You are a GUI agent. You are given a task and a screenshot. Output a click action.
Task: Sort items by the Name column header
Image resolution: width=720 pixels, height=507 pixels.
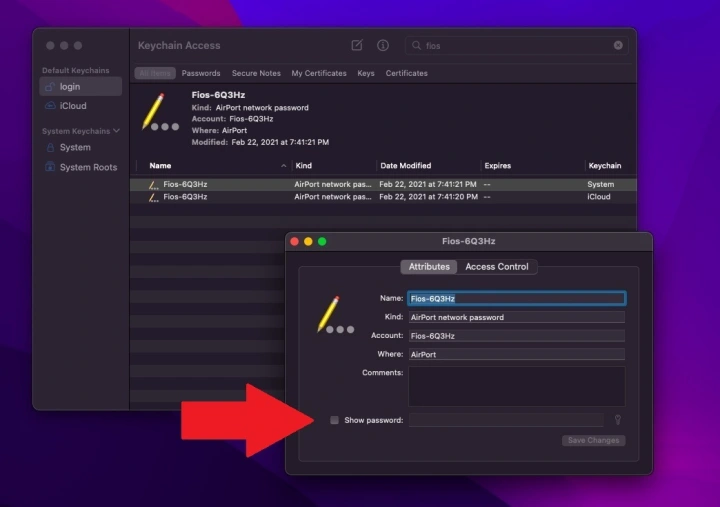point(160,165)
